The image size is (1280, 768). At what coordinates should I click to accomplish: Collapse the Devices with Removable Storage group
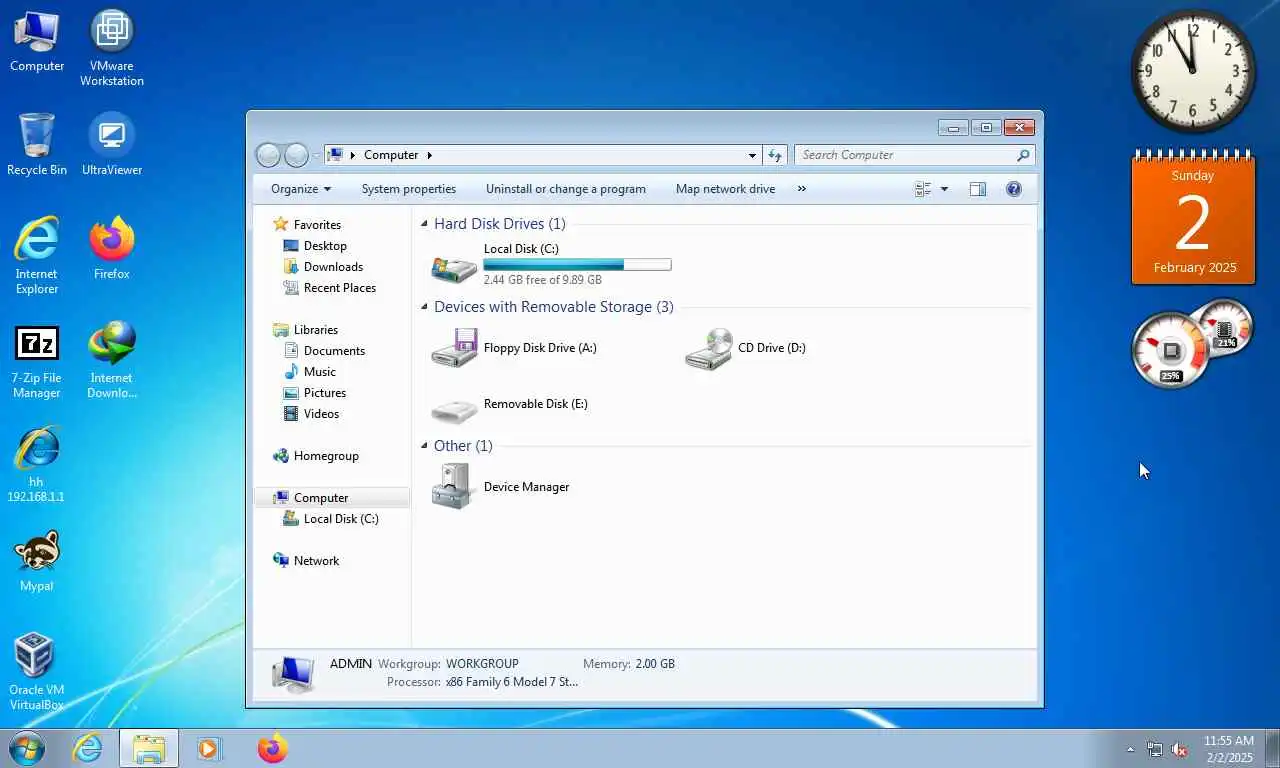coord(425,308)
